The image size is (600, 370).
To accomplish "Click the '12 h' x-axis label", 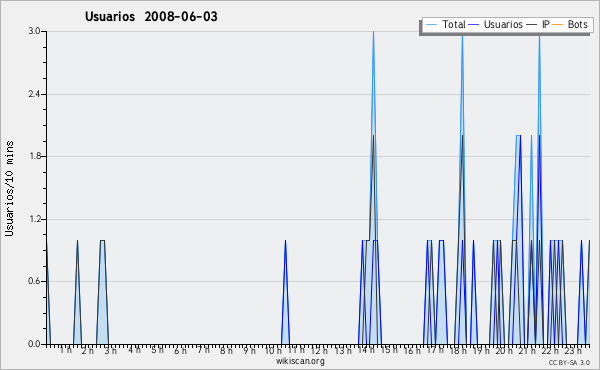I will [x=319, y=350].
